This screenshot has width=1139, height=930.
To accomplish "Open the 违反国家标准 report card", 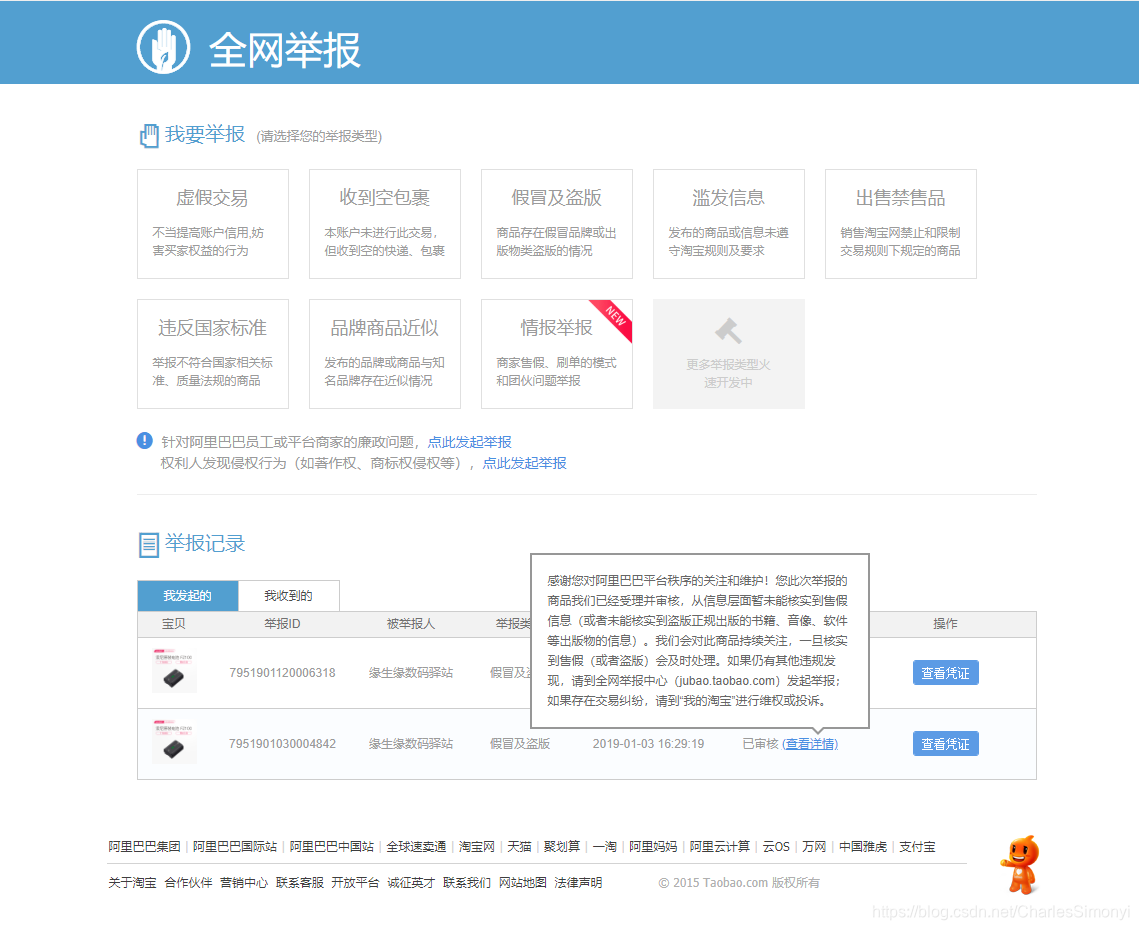I will pos(213,354).
